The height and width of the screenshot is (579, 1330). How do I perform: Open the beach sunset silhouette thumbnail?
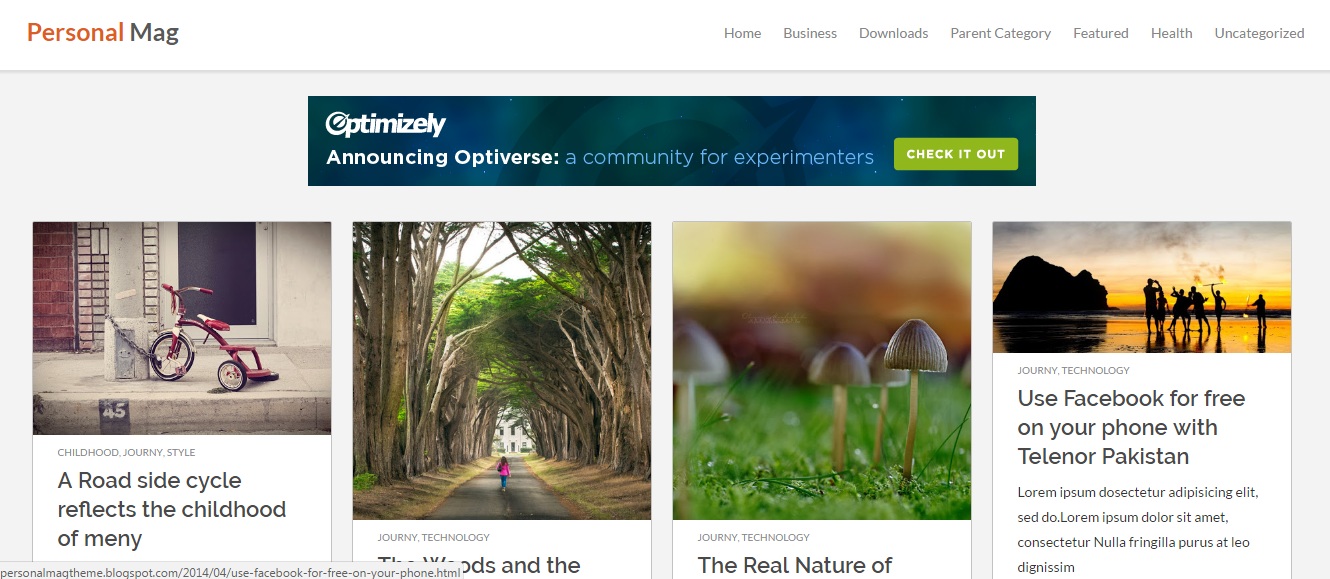click(x=1142, y=288)
